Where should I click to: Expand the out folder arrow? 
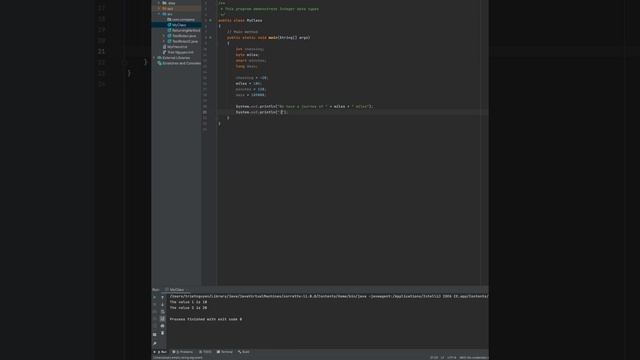pyautogui.click(x=159, y=9)
